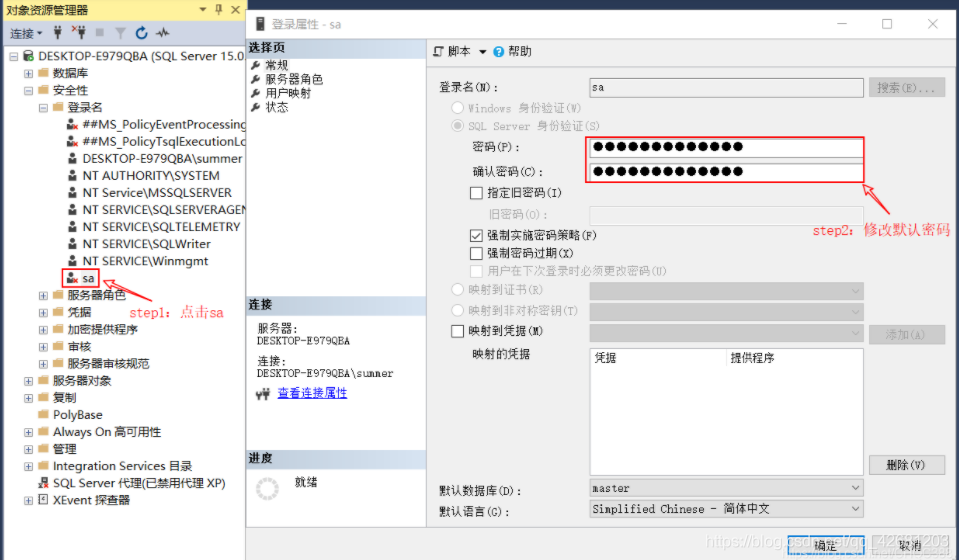
Task: Expand the 凭据 folder in tree
Action: click(43, 313)
